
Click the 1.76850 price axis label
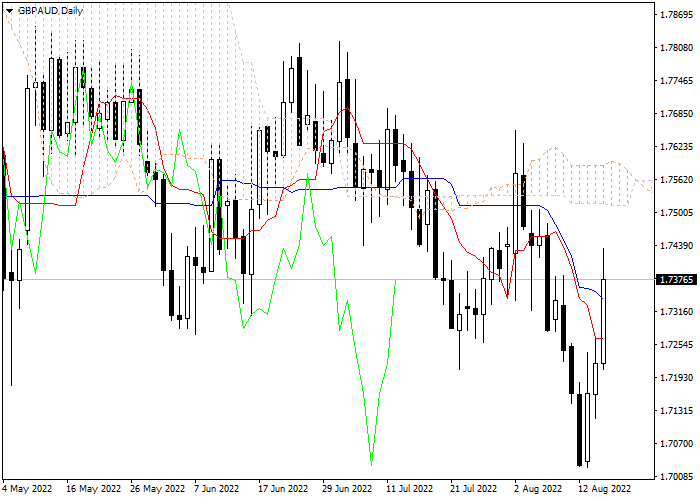(676, 114)
